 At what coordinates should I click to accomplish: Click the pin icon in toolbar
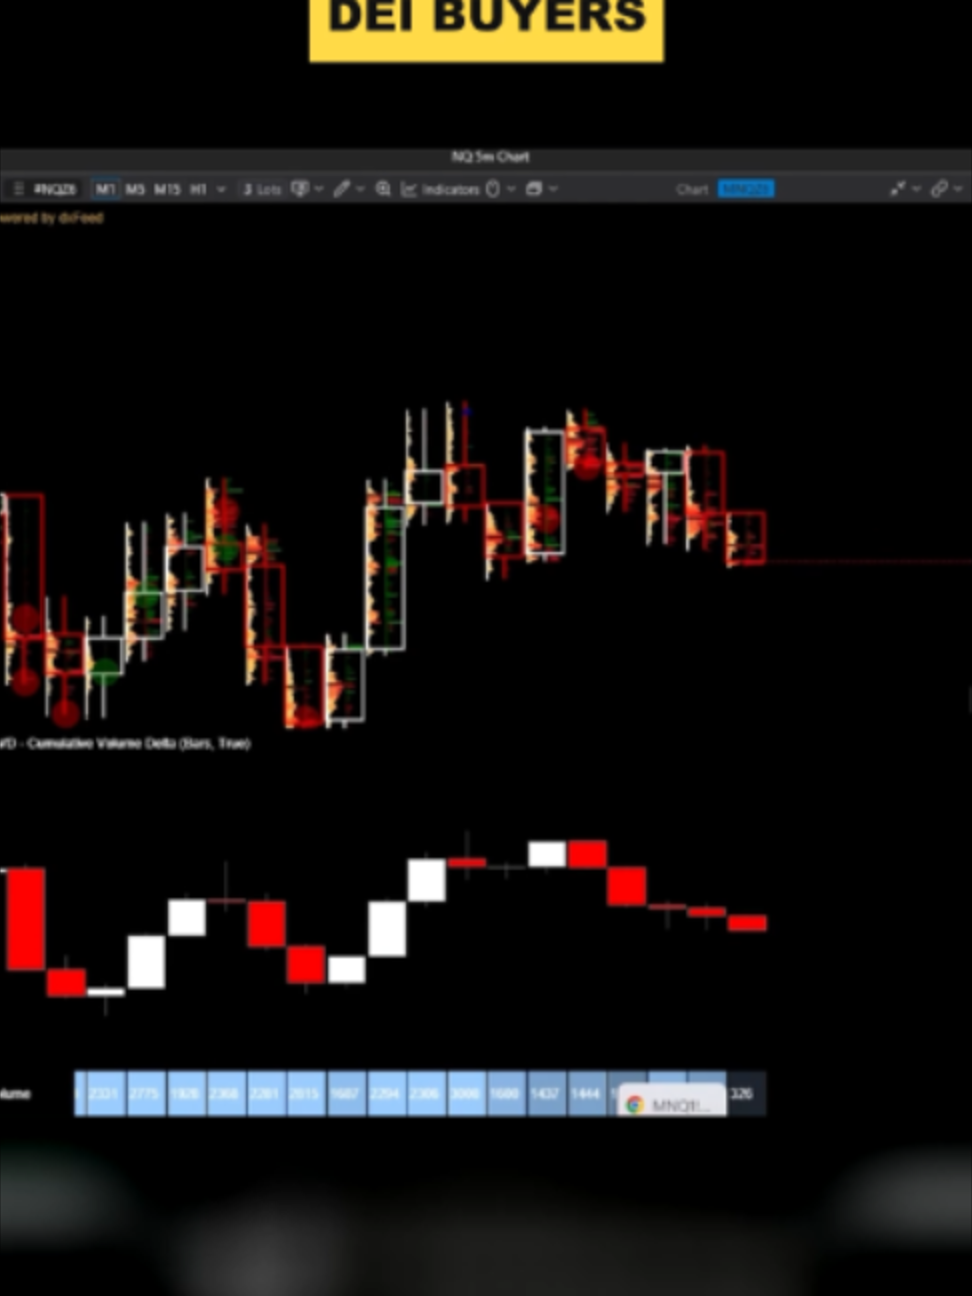[898, 189]
